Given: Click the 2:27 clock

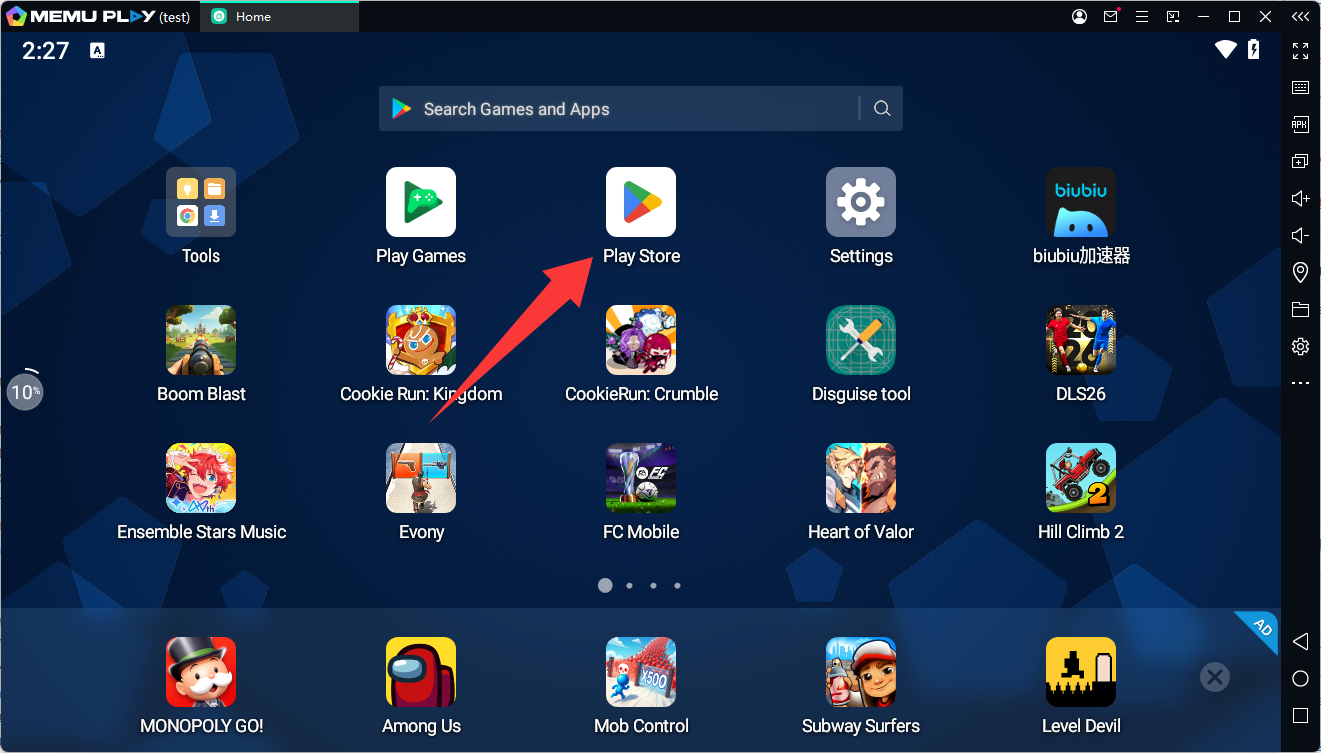Looking at the screenshot, I should click(x=46, y=51).
